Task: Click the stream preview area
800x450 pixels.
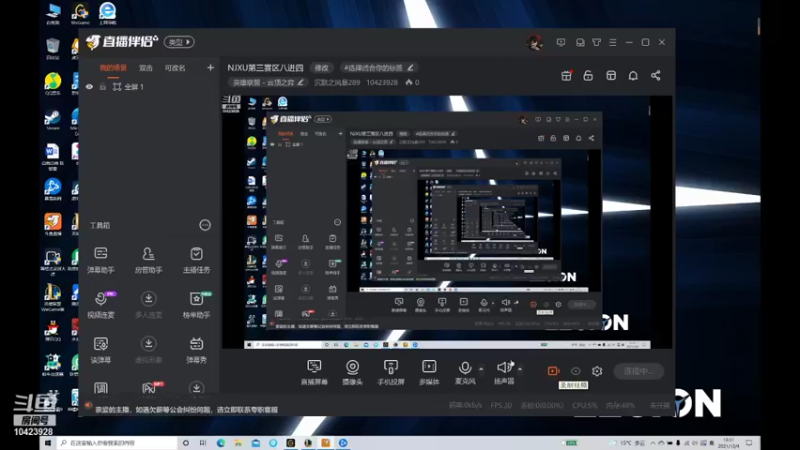Action: click(447, 222)
